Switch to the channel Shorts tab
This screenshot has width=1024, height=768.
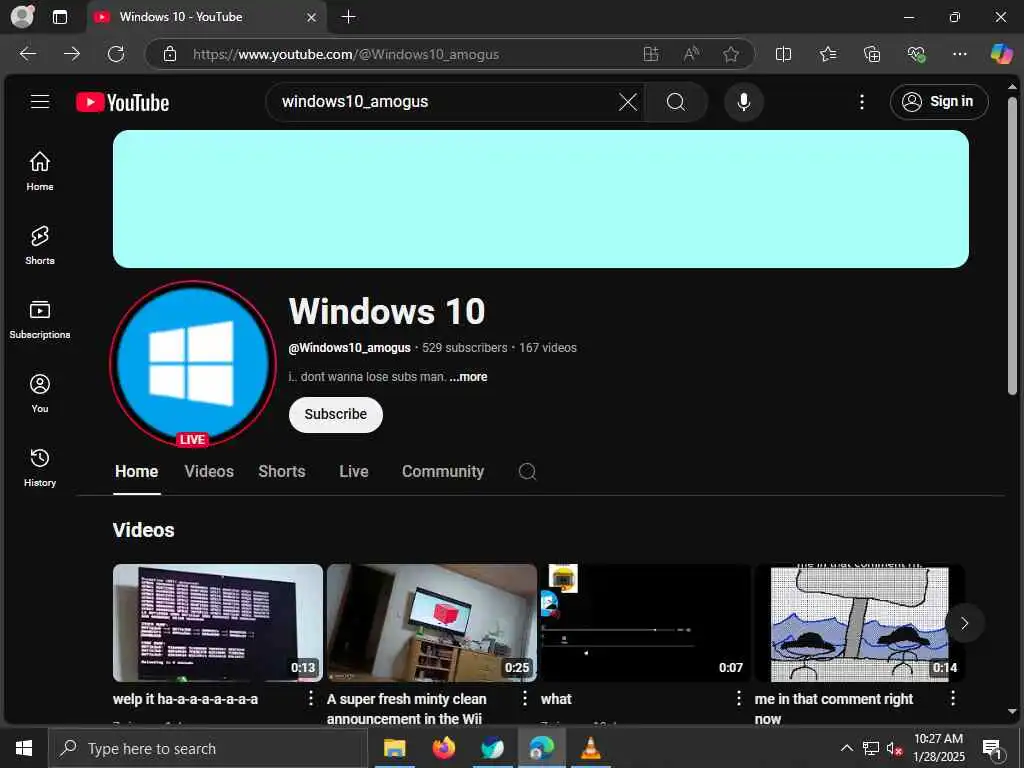click(281, 472)
